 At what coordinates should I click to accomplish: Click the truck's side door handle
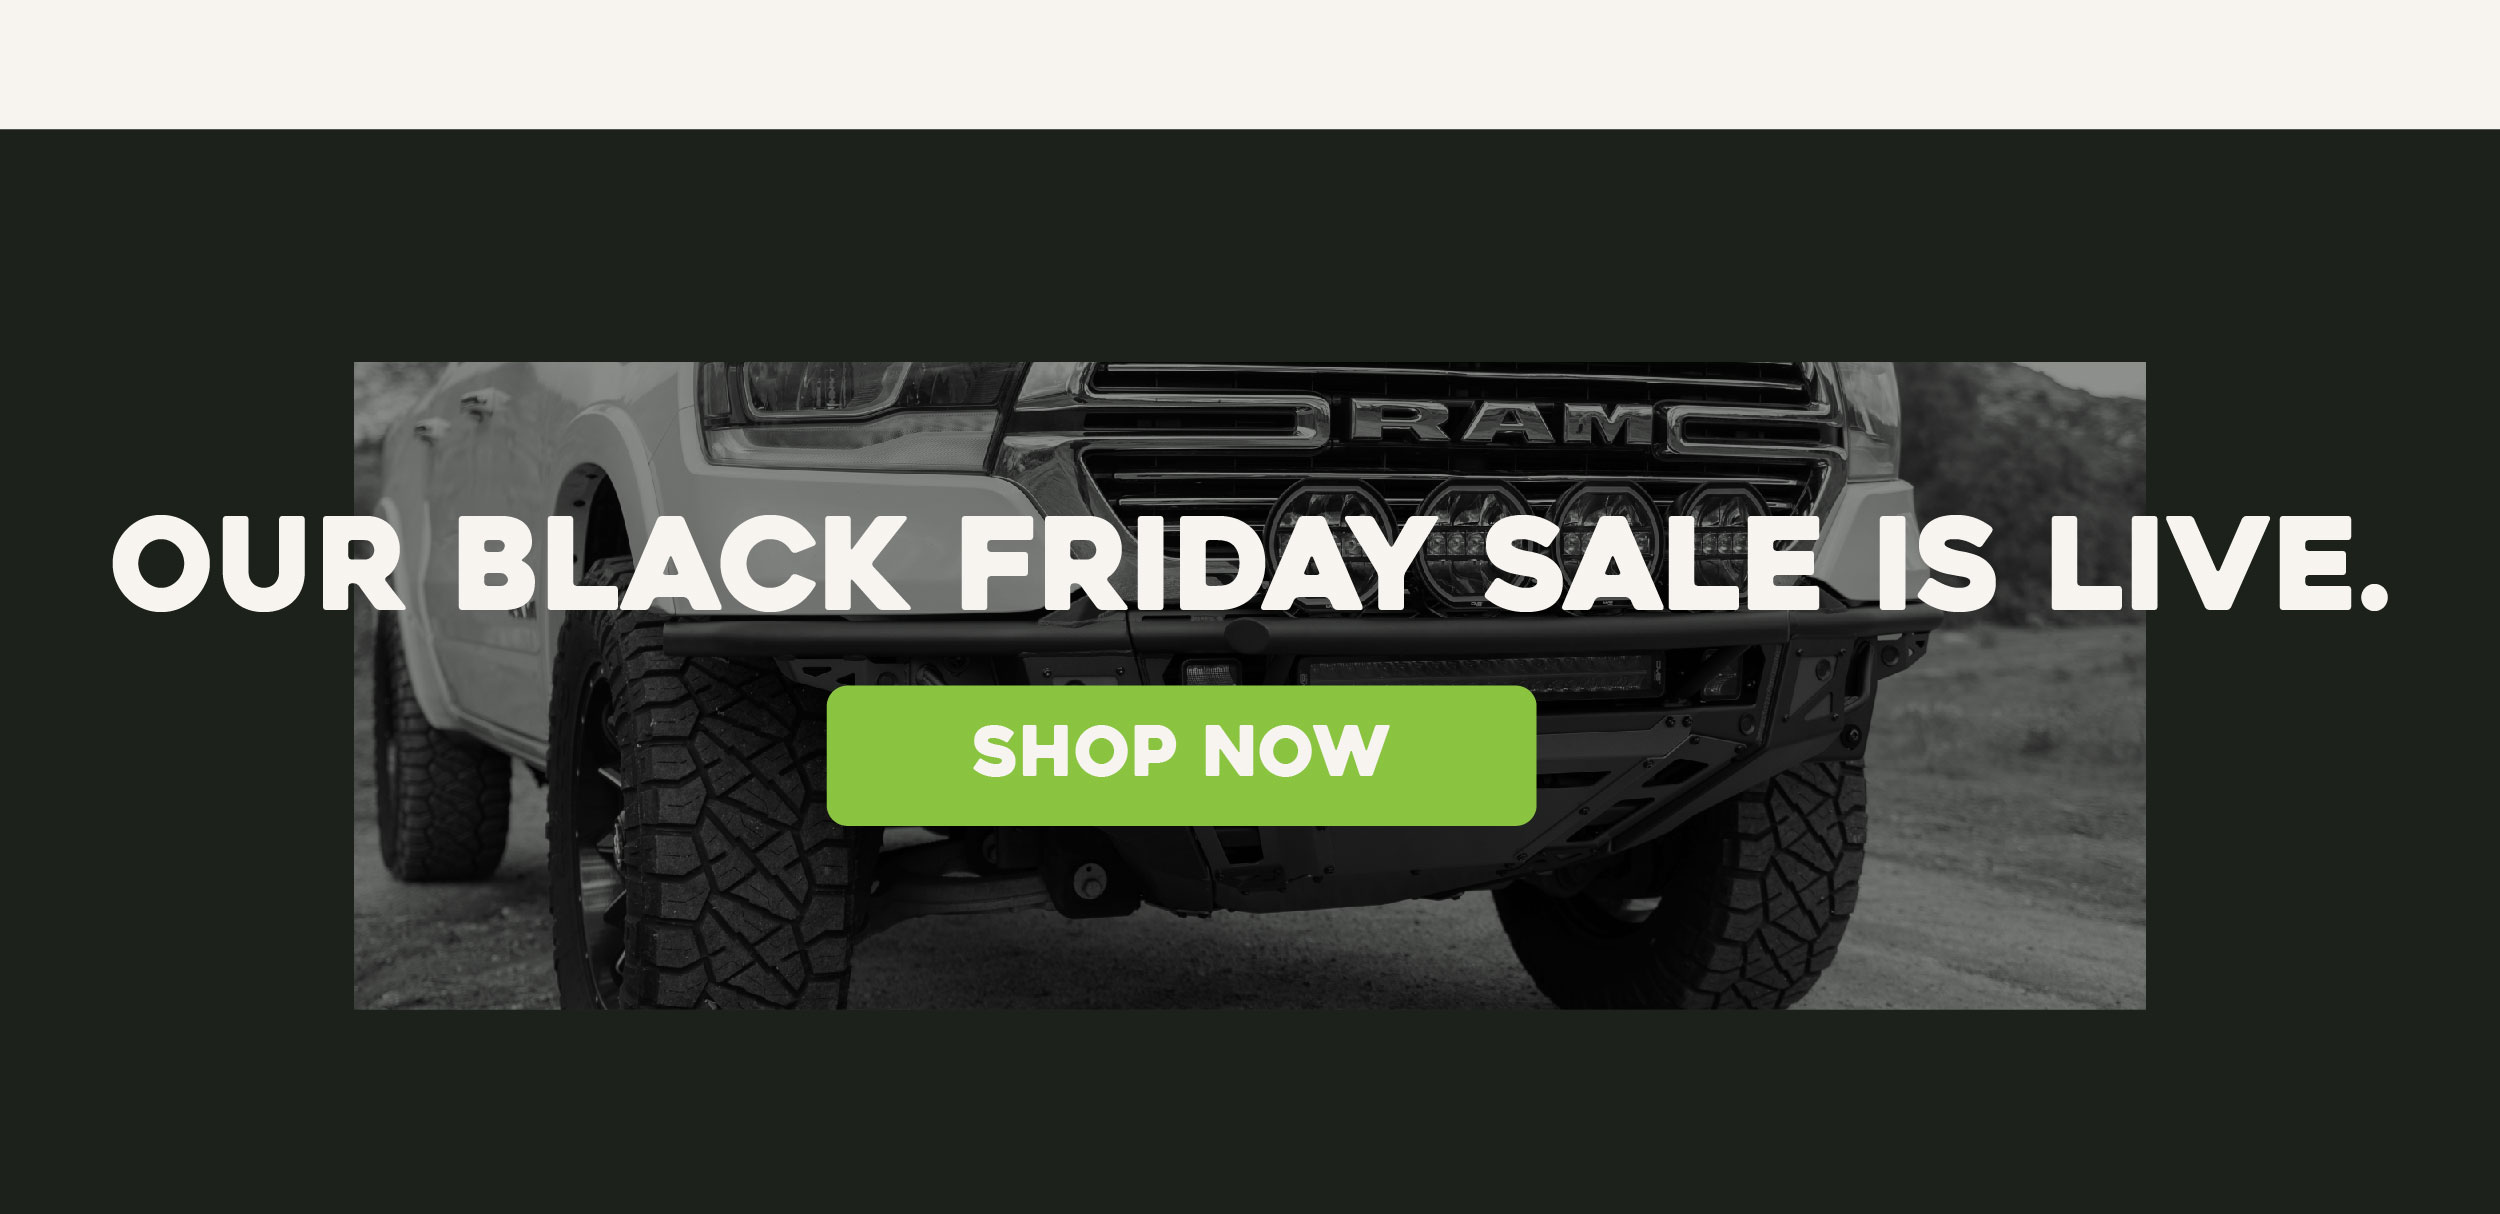(x=478, y=404)
